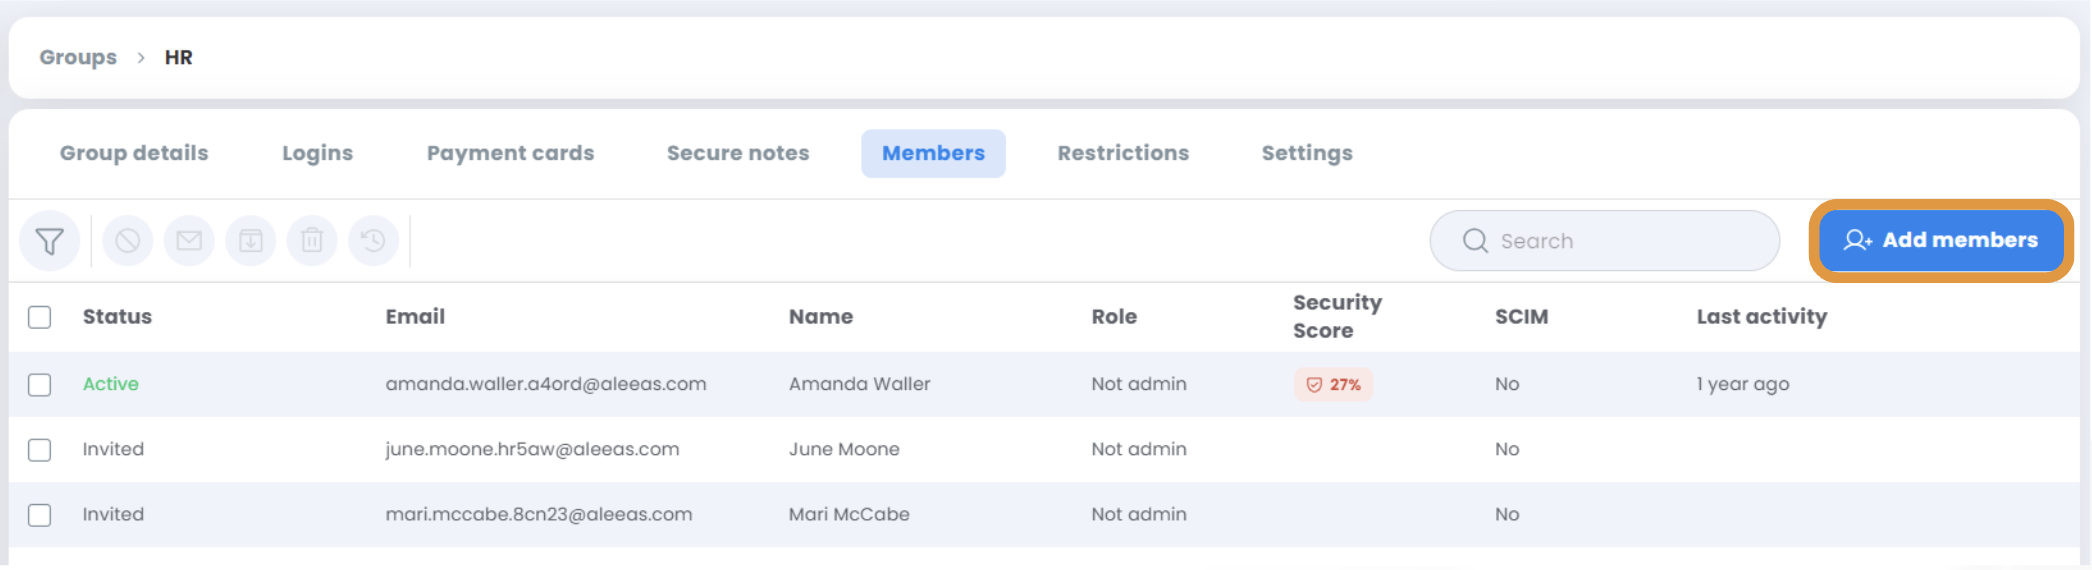Open the filter icon in the toolbar
The width and height of the screenshot is (2092, 570).
[x=49, y=241]
